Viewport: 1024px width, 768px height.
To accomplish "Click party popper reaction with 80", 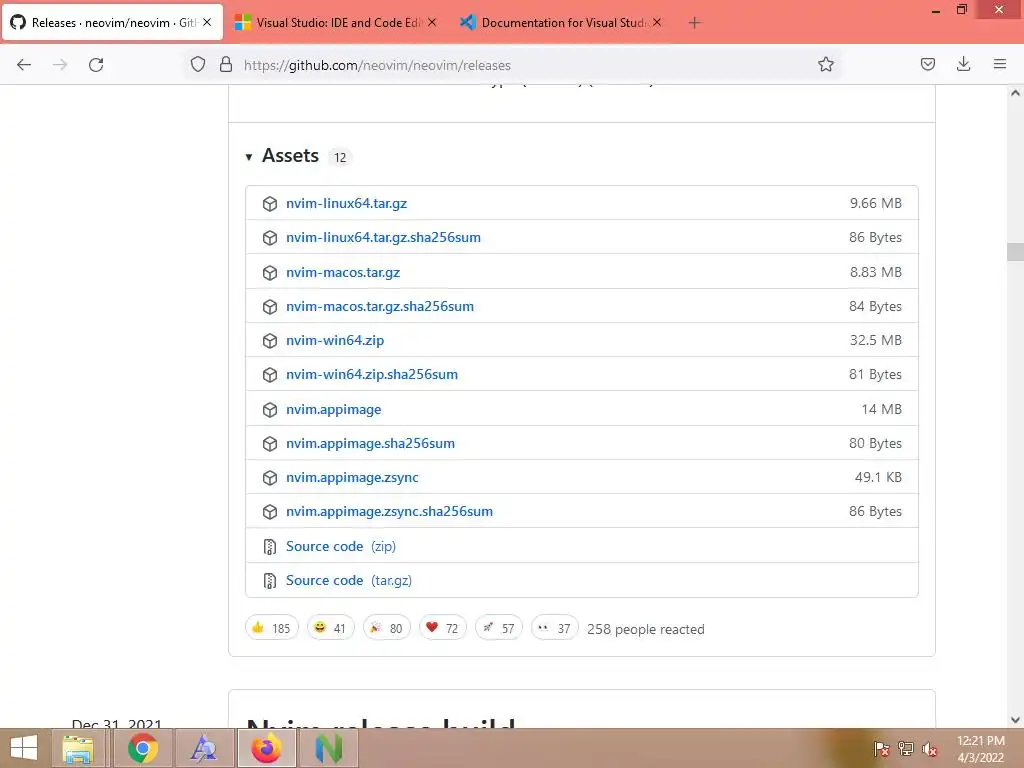I will [x=387, y=628].
